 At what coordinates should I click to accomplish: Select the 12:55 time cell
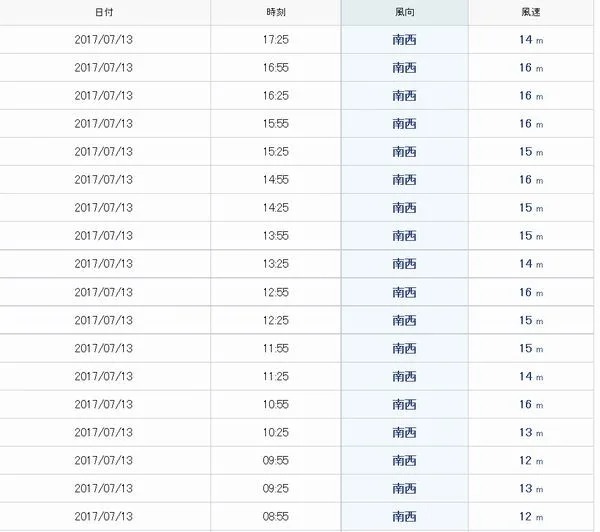276,292
